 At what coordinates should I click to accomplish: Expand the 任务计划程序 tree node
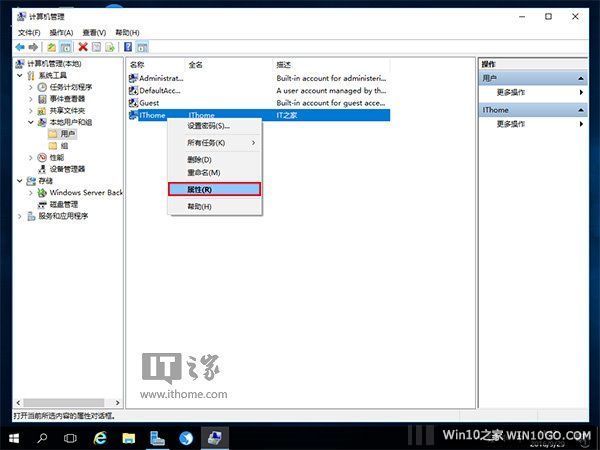click(30, 87)
